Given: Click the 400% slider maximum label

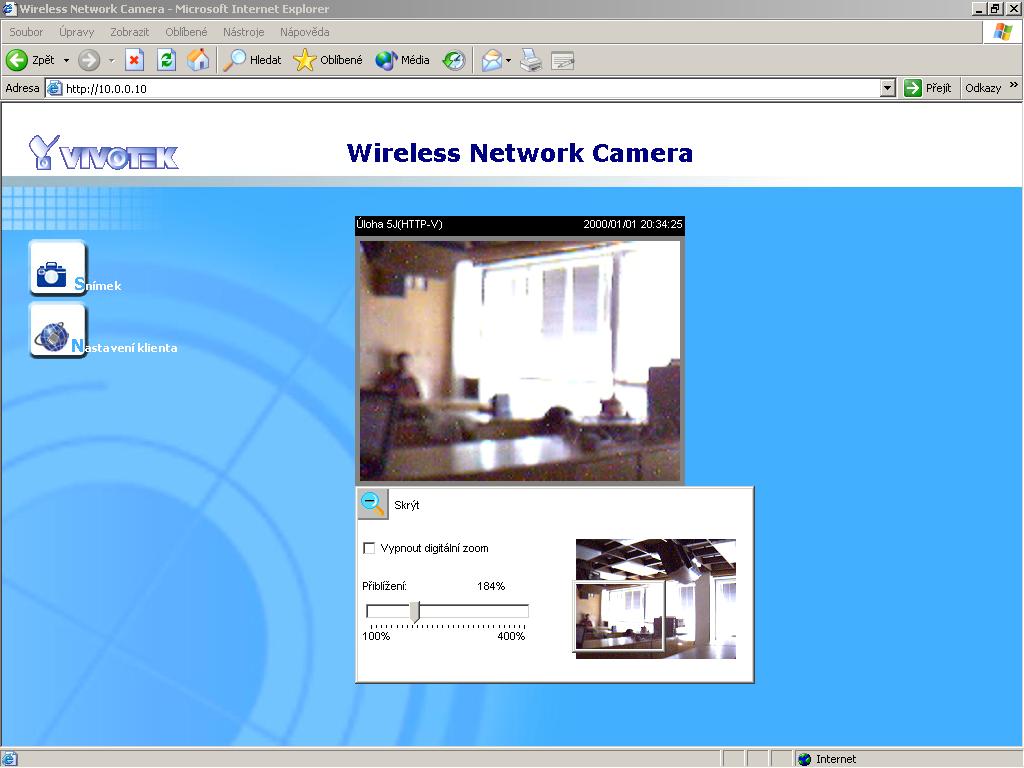Looking at the screenshot, I should point(511,636).
